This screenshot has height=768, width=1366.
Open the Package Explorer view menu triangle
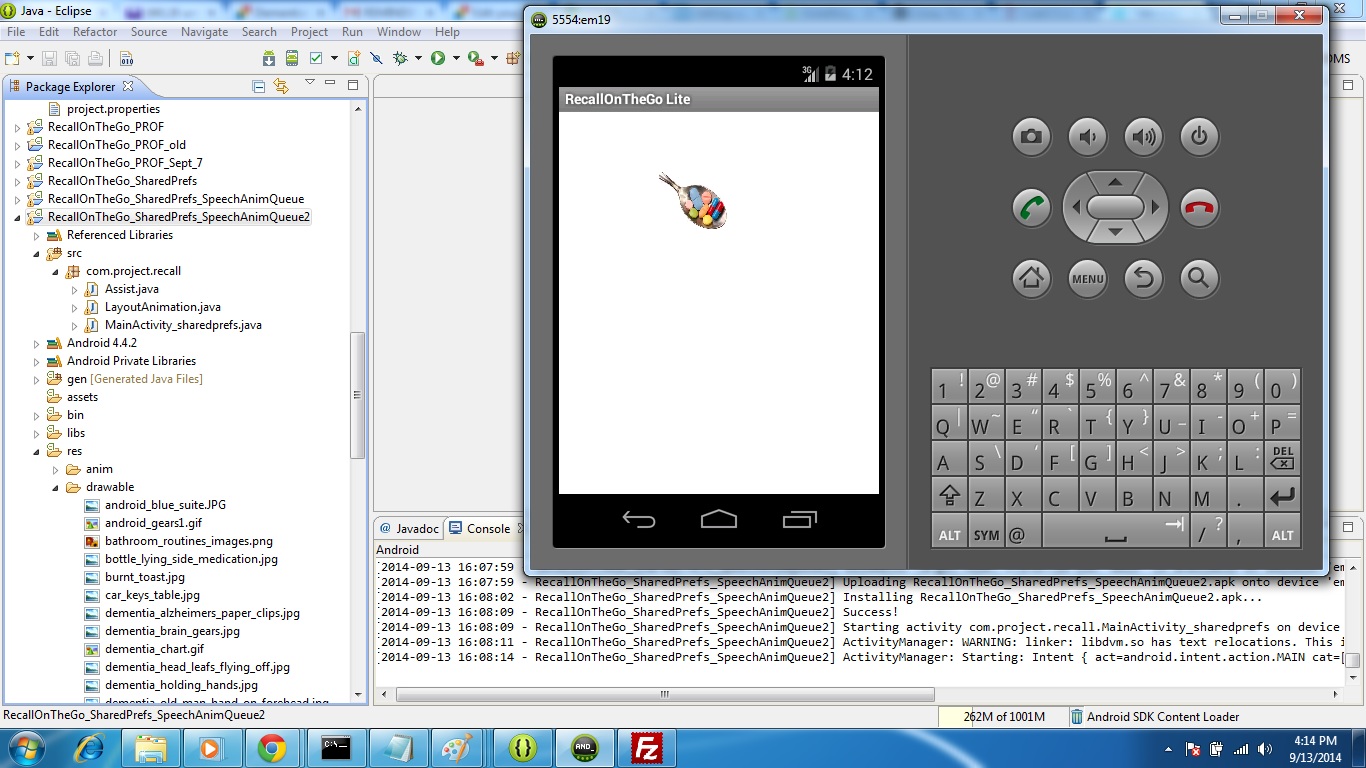point(309,84)
